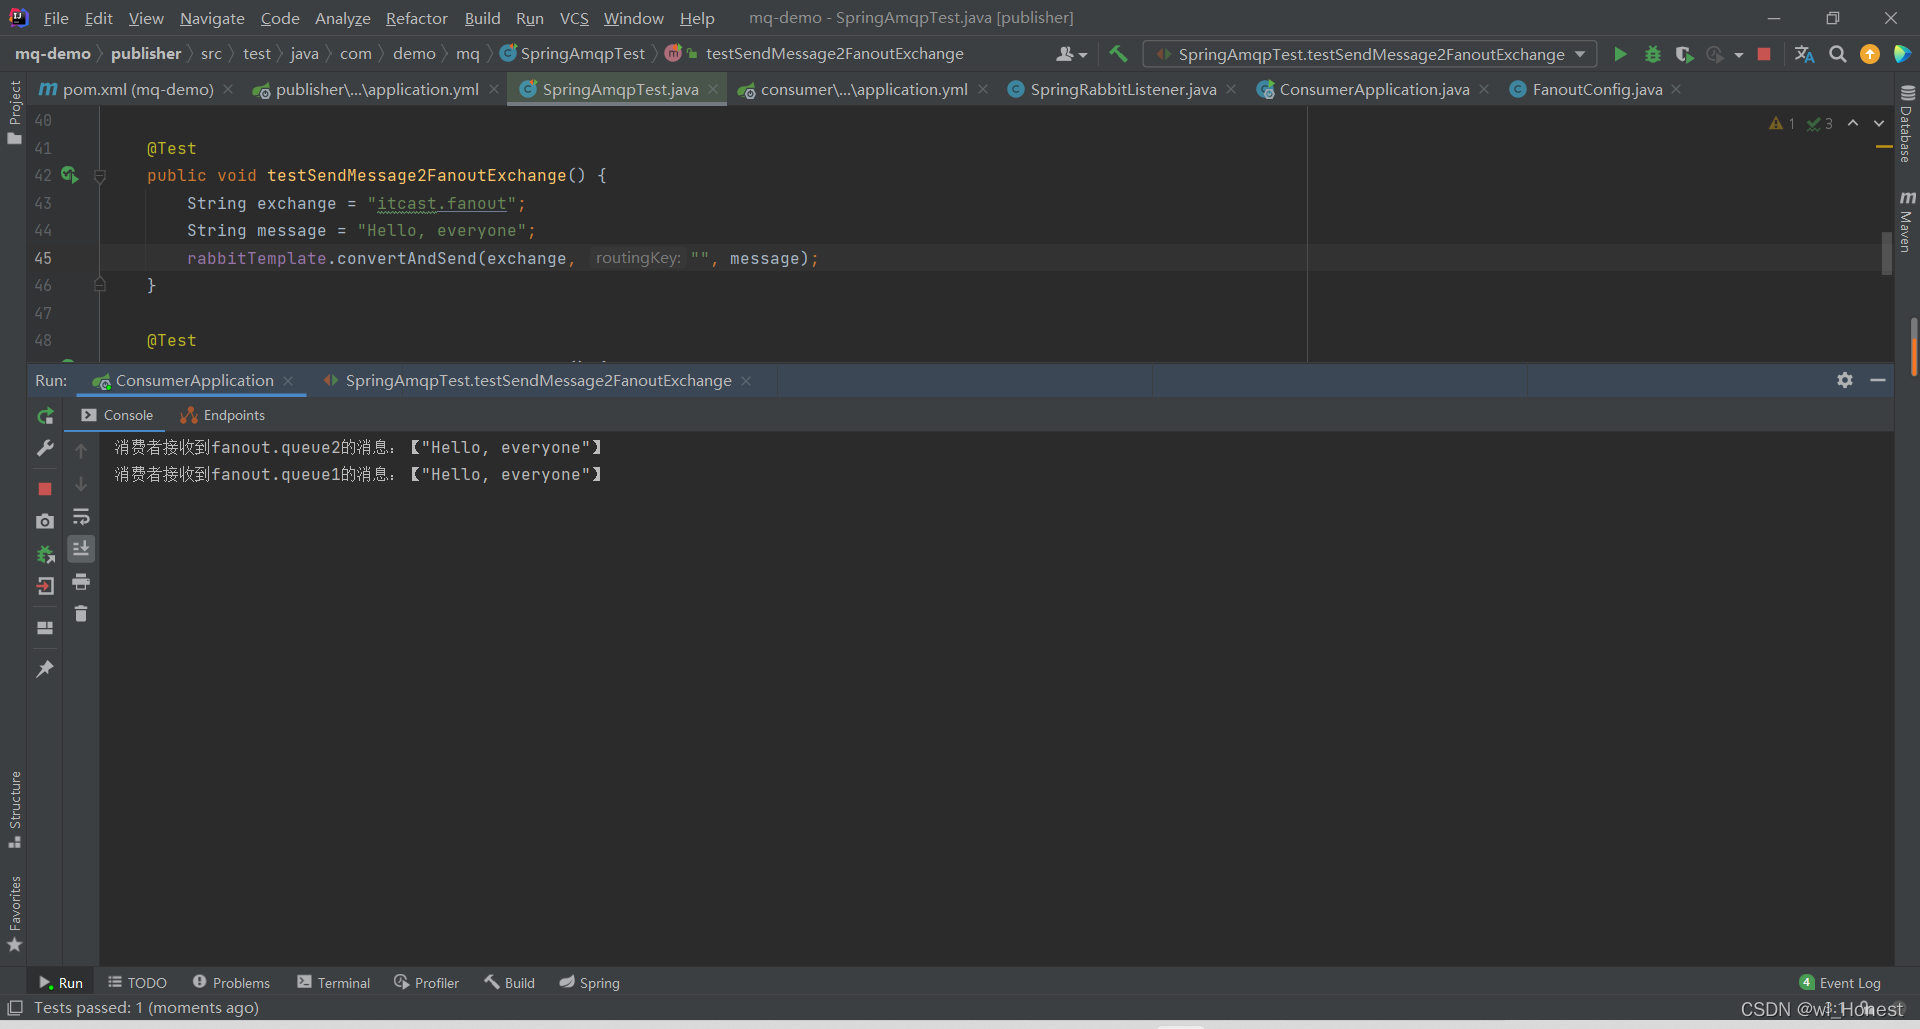Toggle soft-wrap in the console
1920x1029 pixels.
click(81, 517)
